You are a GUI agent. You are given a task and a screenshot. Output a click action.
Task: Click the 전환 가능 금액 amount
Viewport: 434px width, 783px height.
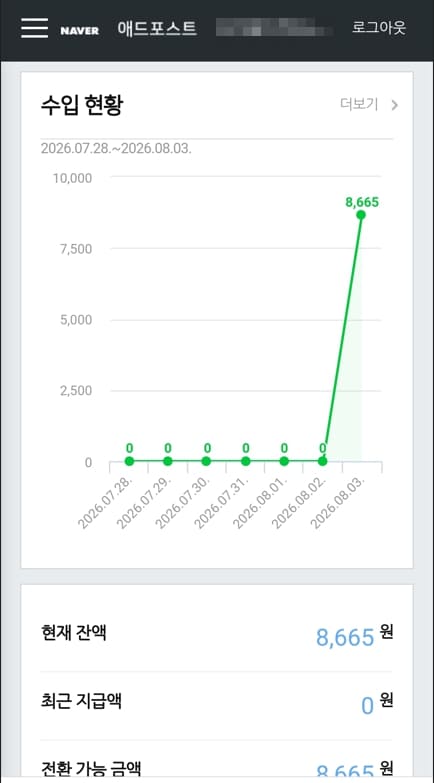click(345, 772)
